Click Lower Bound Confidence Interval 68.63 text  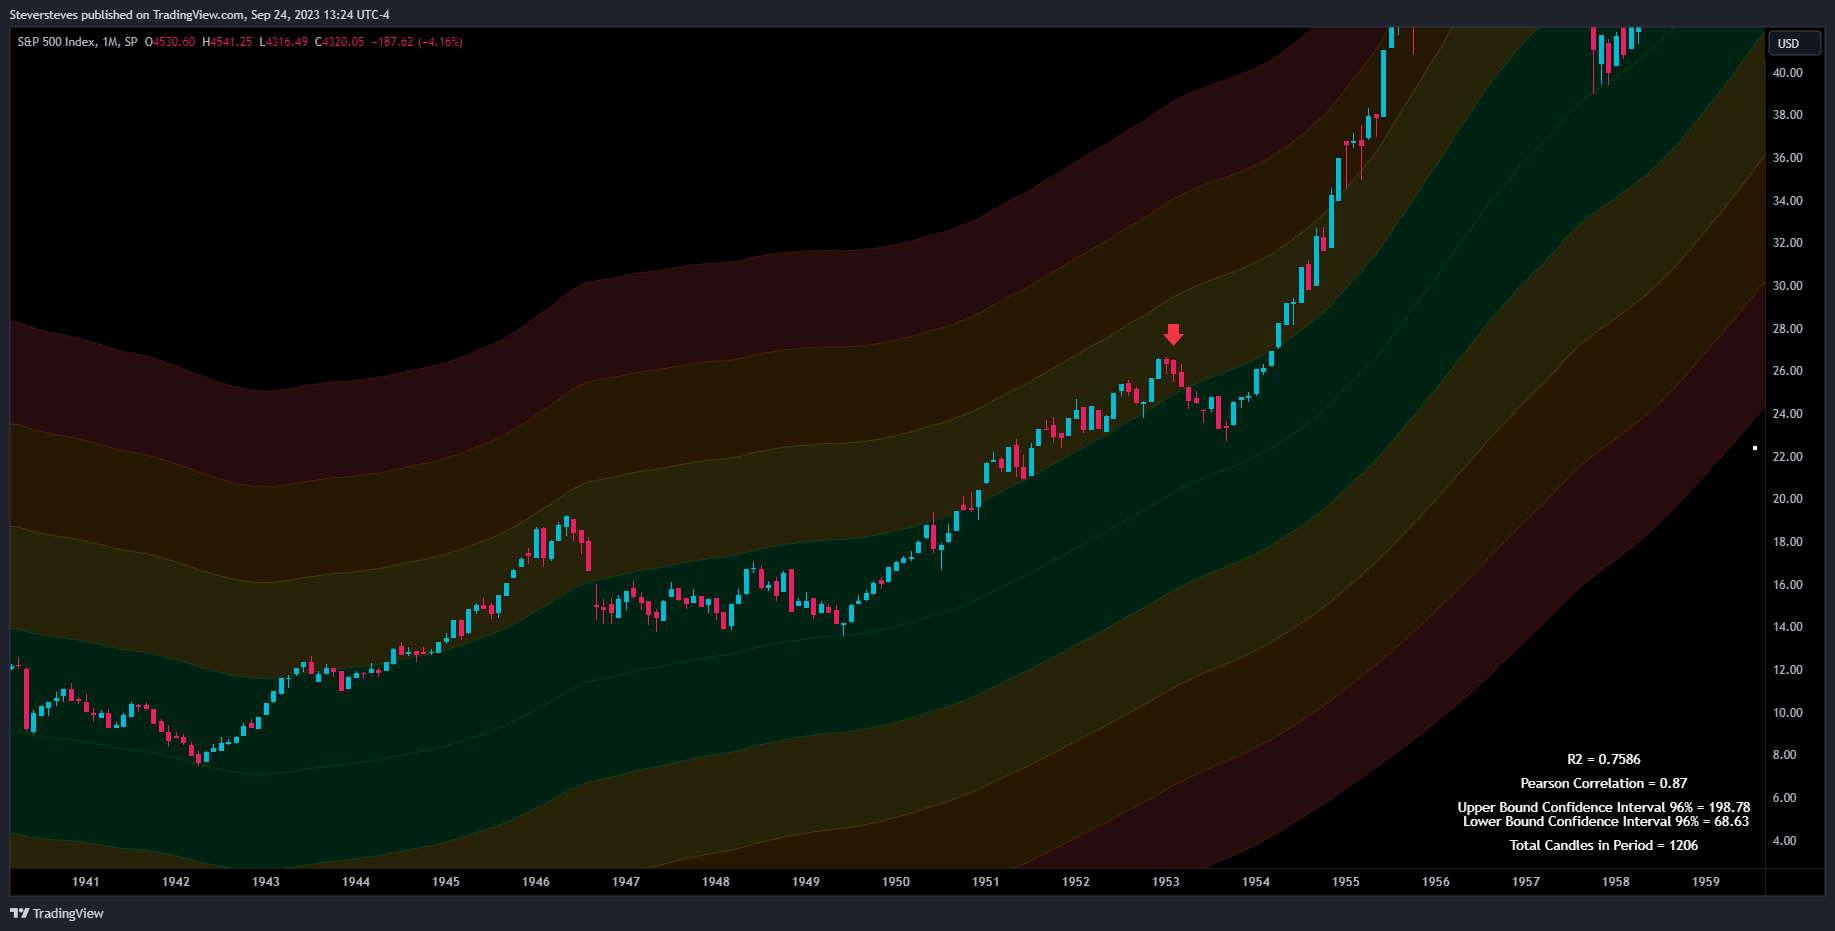pos(1606,821)
